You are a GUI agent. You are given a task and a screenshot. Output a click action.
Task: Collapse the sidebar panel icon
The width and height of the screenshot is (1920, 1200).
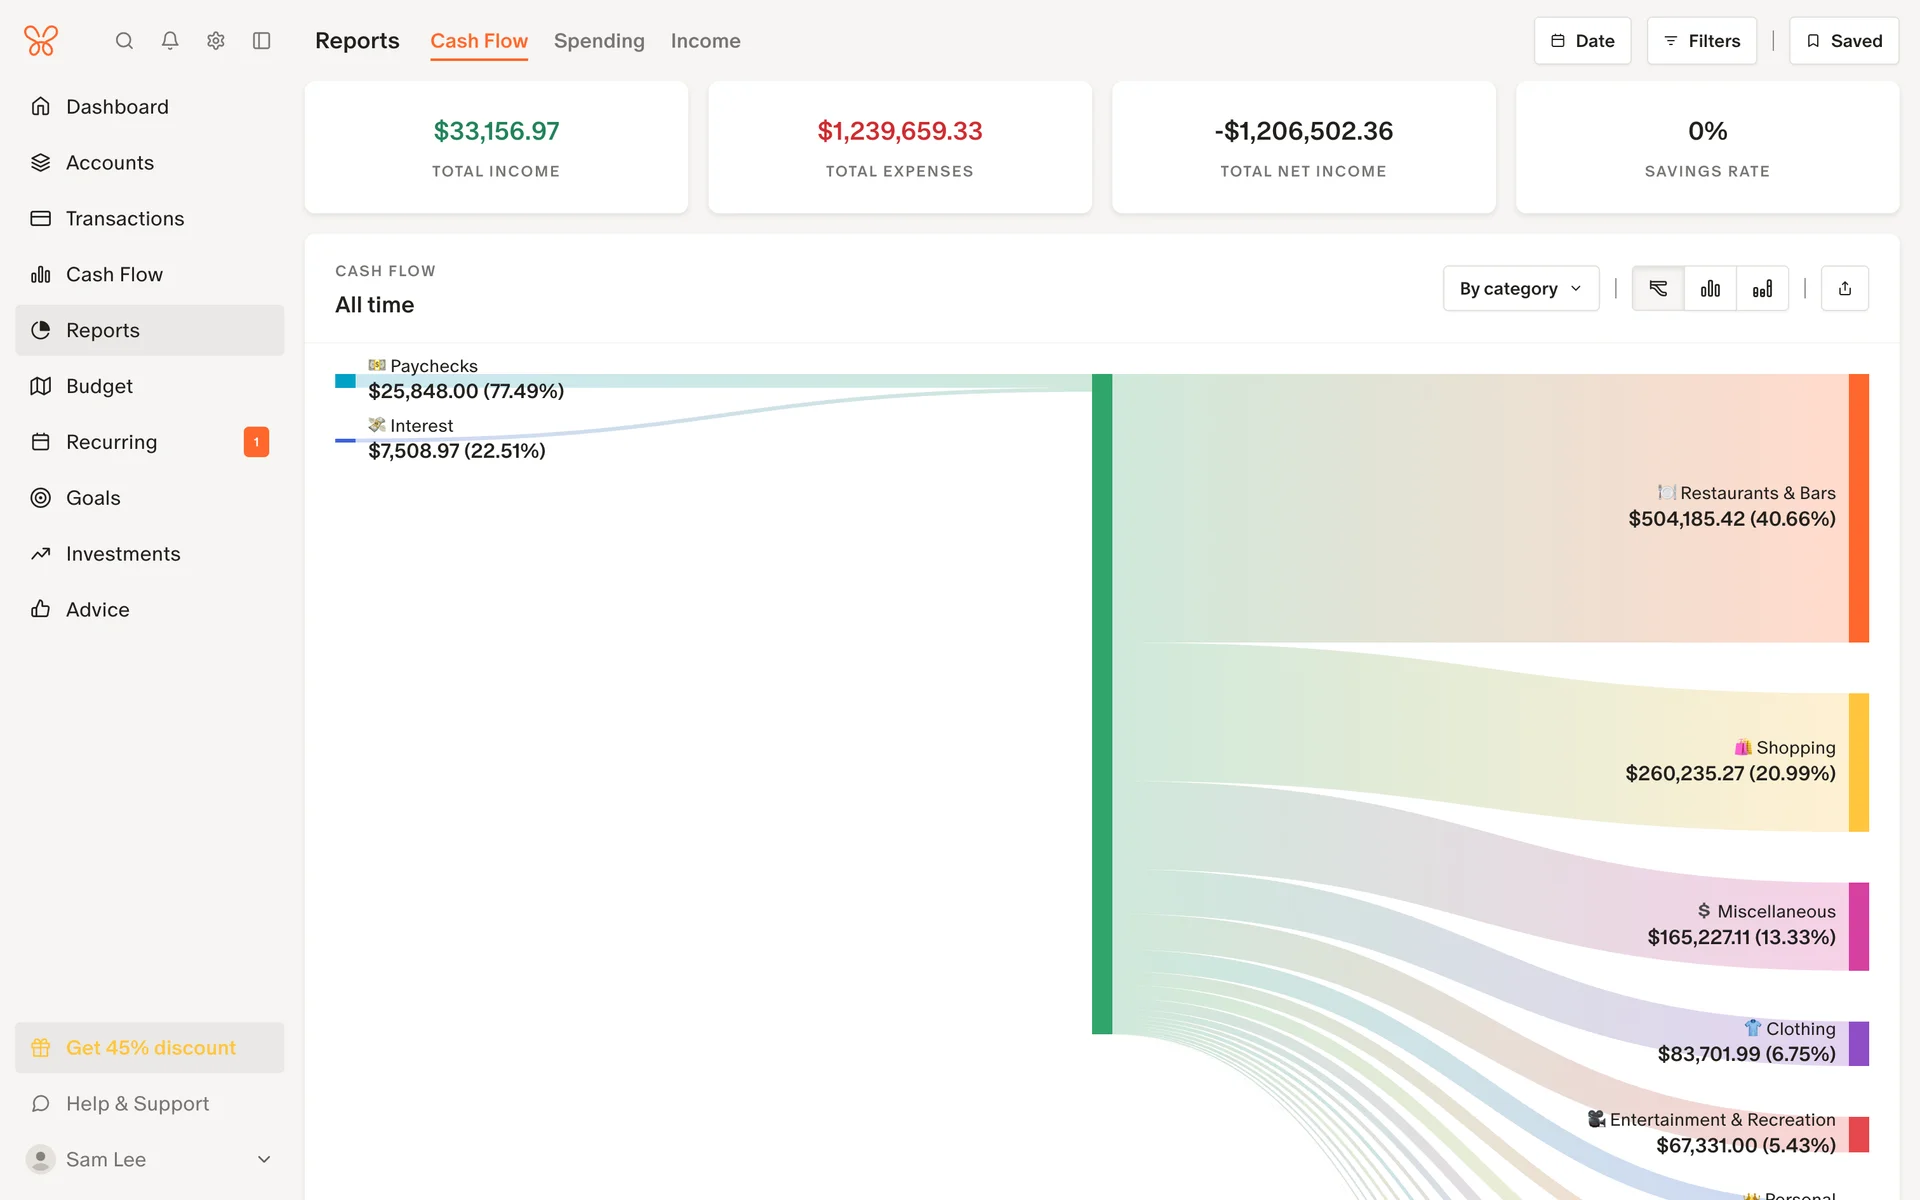(x=262, y=41)
